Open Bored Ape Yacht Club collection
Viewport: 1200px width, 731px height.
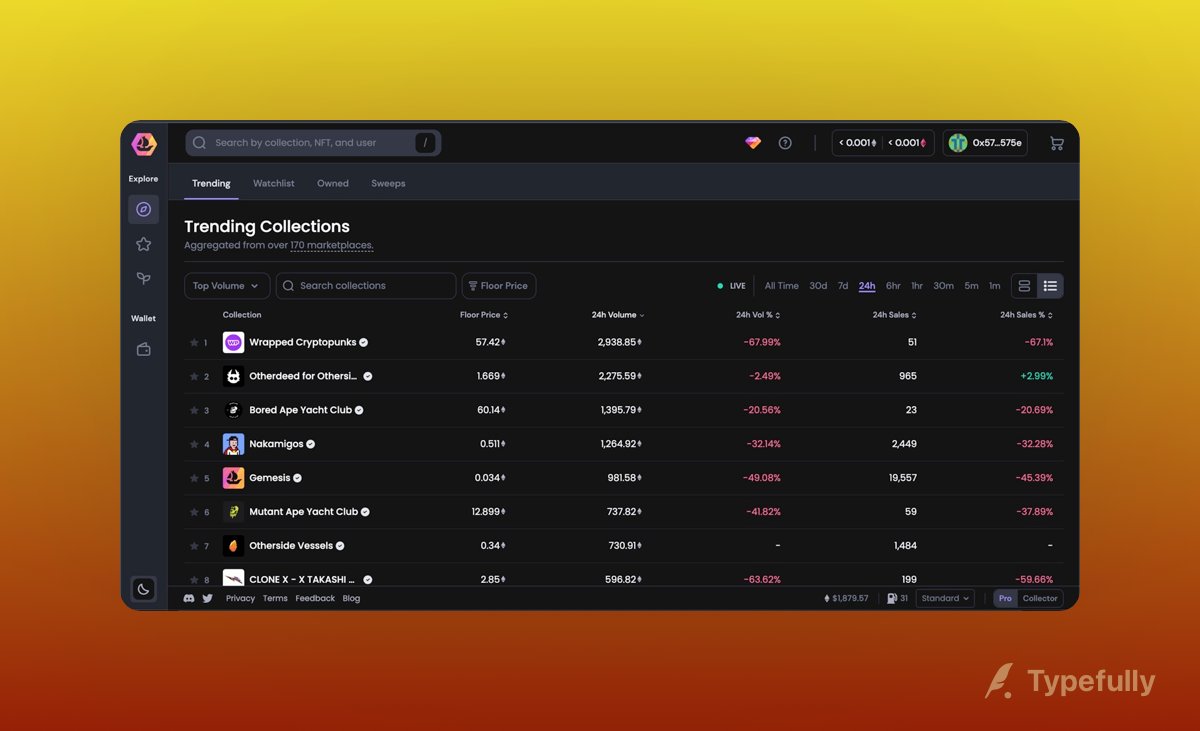coord(300,410)
